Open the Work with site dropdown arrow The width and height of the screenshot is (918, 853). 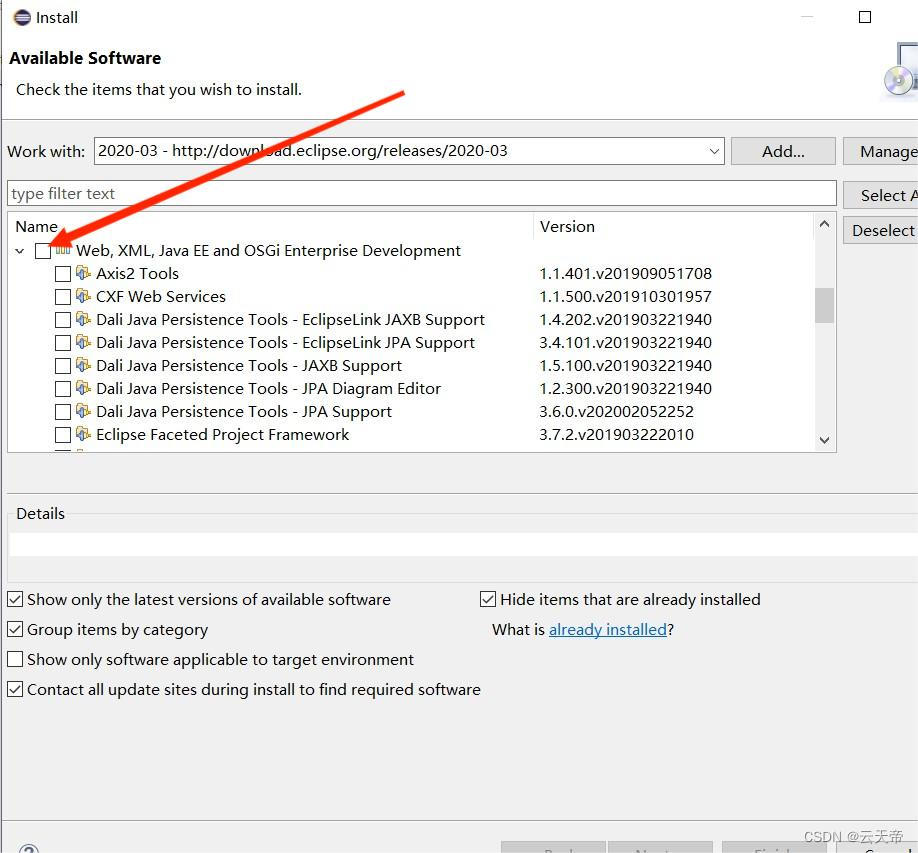(714, 151)
